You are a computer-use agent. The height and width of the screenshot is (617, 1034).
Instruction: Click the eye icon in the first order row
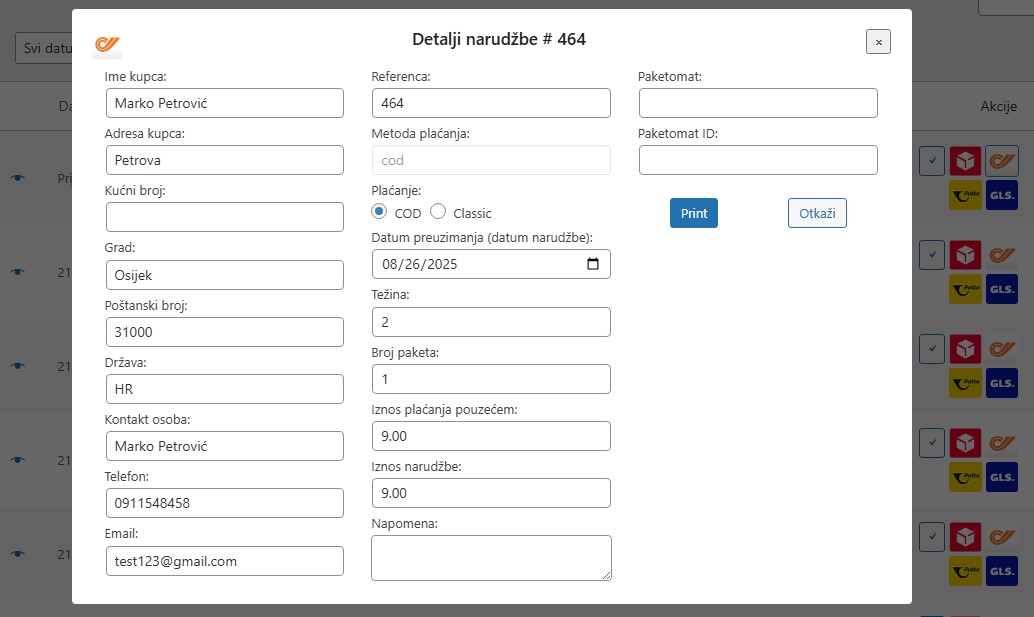point(17,178)
